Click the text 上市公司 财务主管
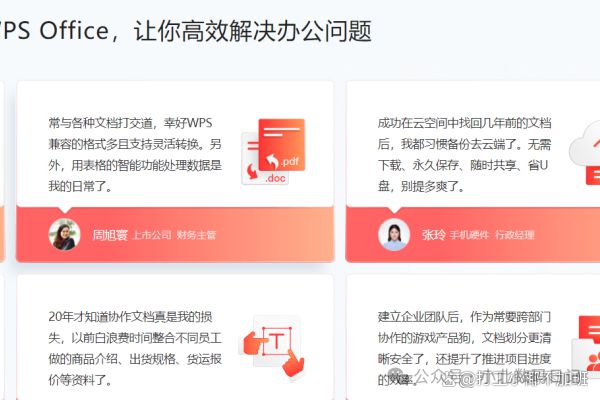Screen dimensions: 600x400 (x=174, y=235)
